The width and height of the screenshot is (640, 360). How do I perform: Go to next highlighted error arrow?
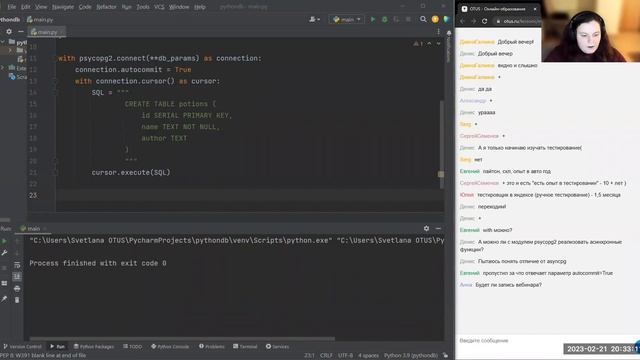pos(438,44)
